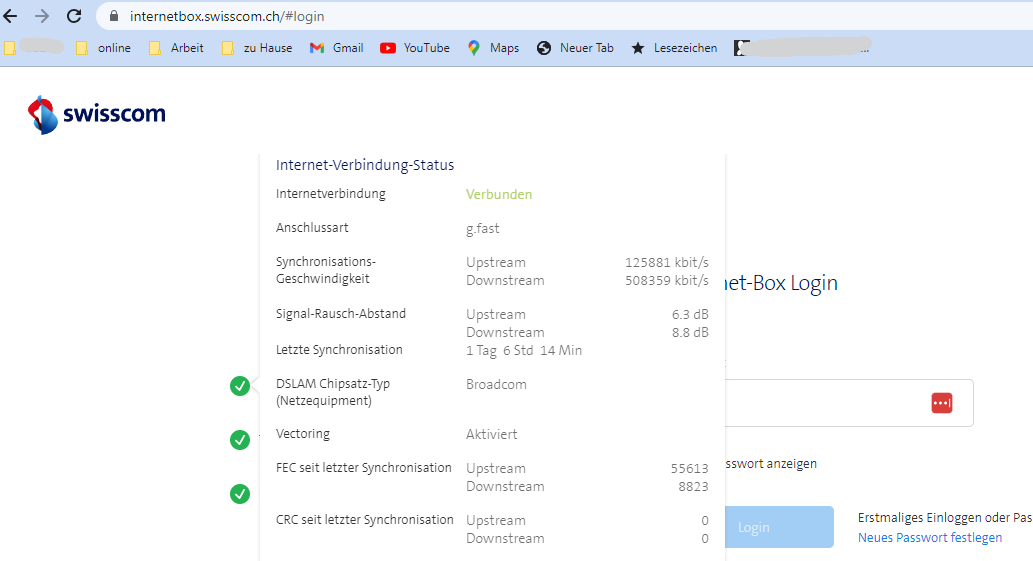The width and height of the screenshot is (1033, 561).
Task: Click green checkmark beside Vectoring
Action: [240, 439]
